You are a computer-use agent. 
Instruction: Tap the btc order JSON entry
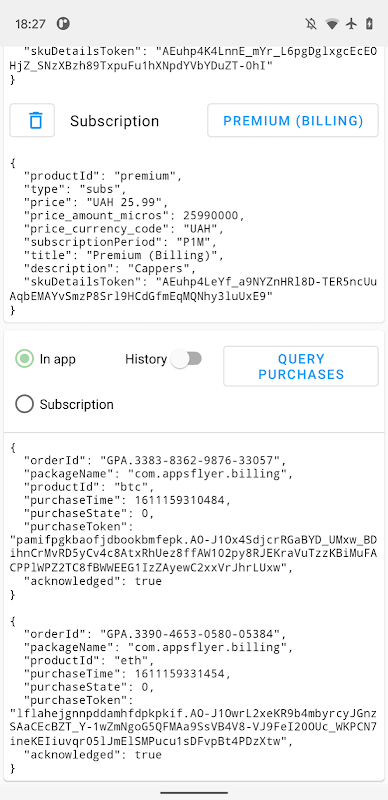tap(194, 521)
